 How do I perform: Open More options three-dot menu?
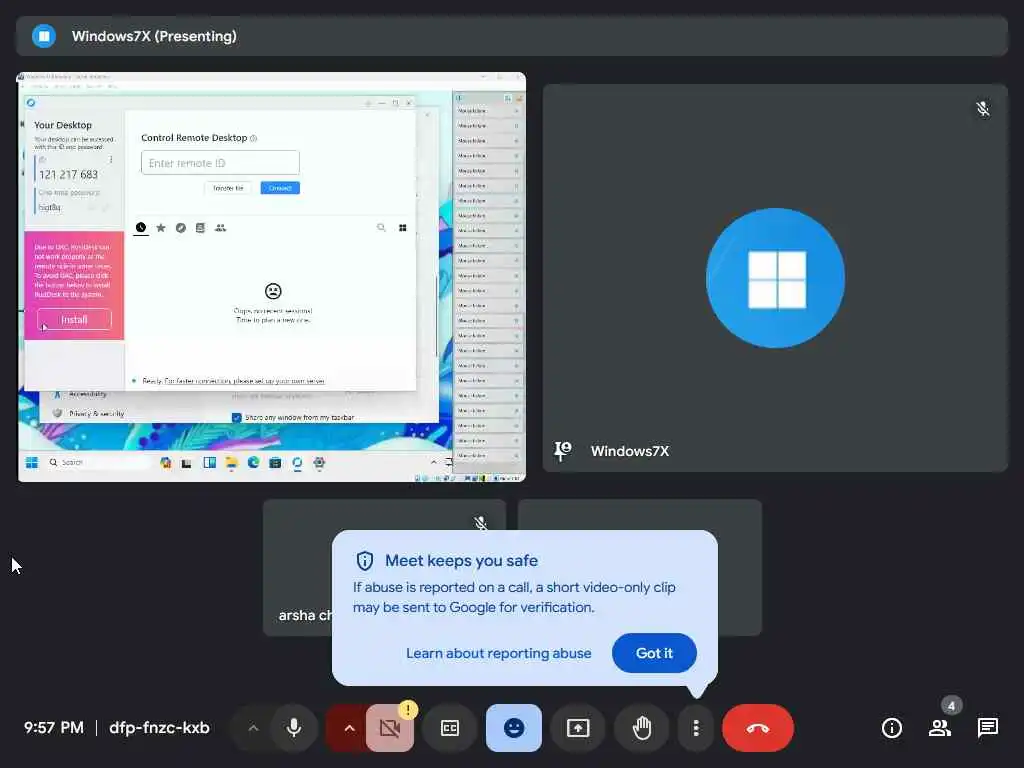coord(696,728)
